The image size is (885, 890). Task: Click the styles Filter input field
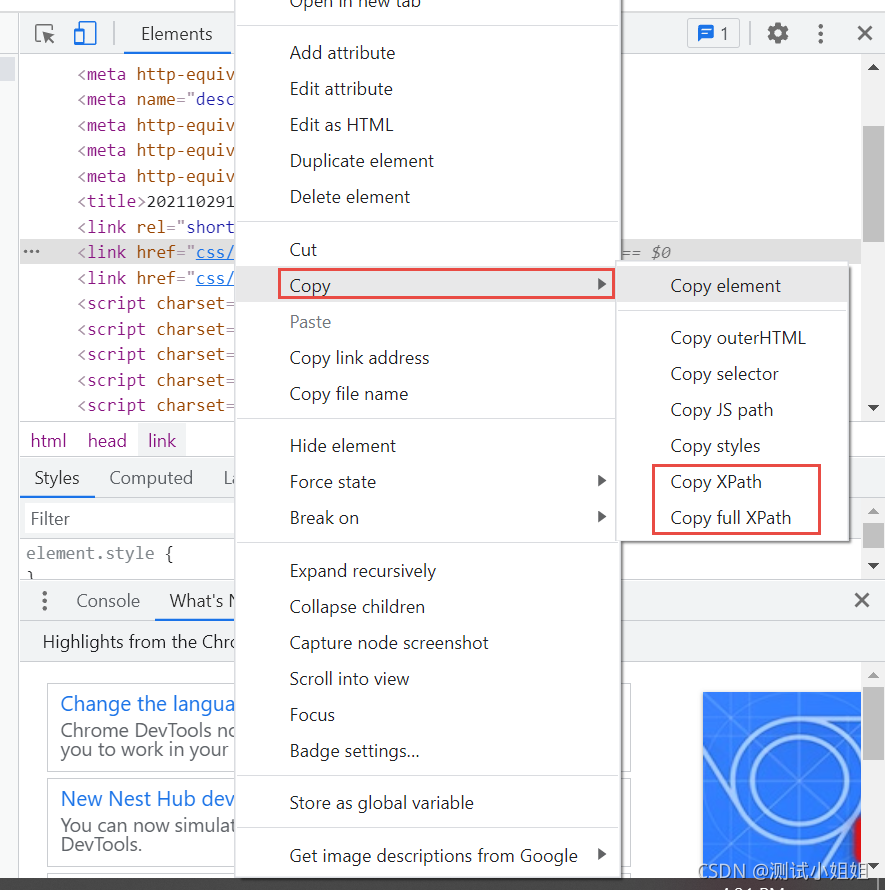tap(129, 519)
